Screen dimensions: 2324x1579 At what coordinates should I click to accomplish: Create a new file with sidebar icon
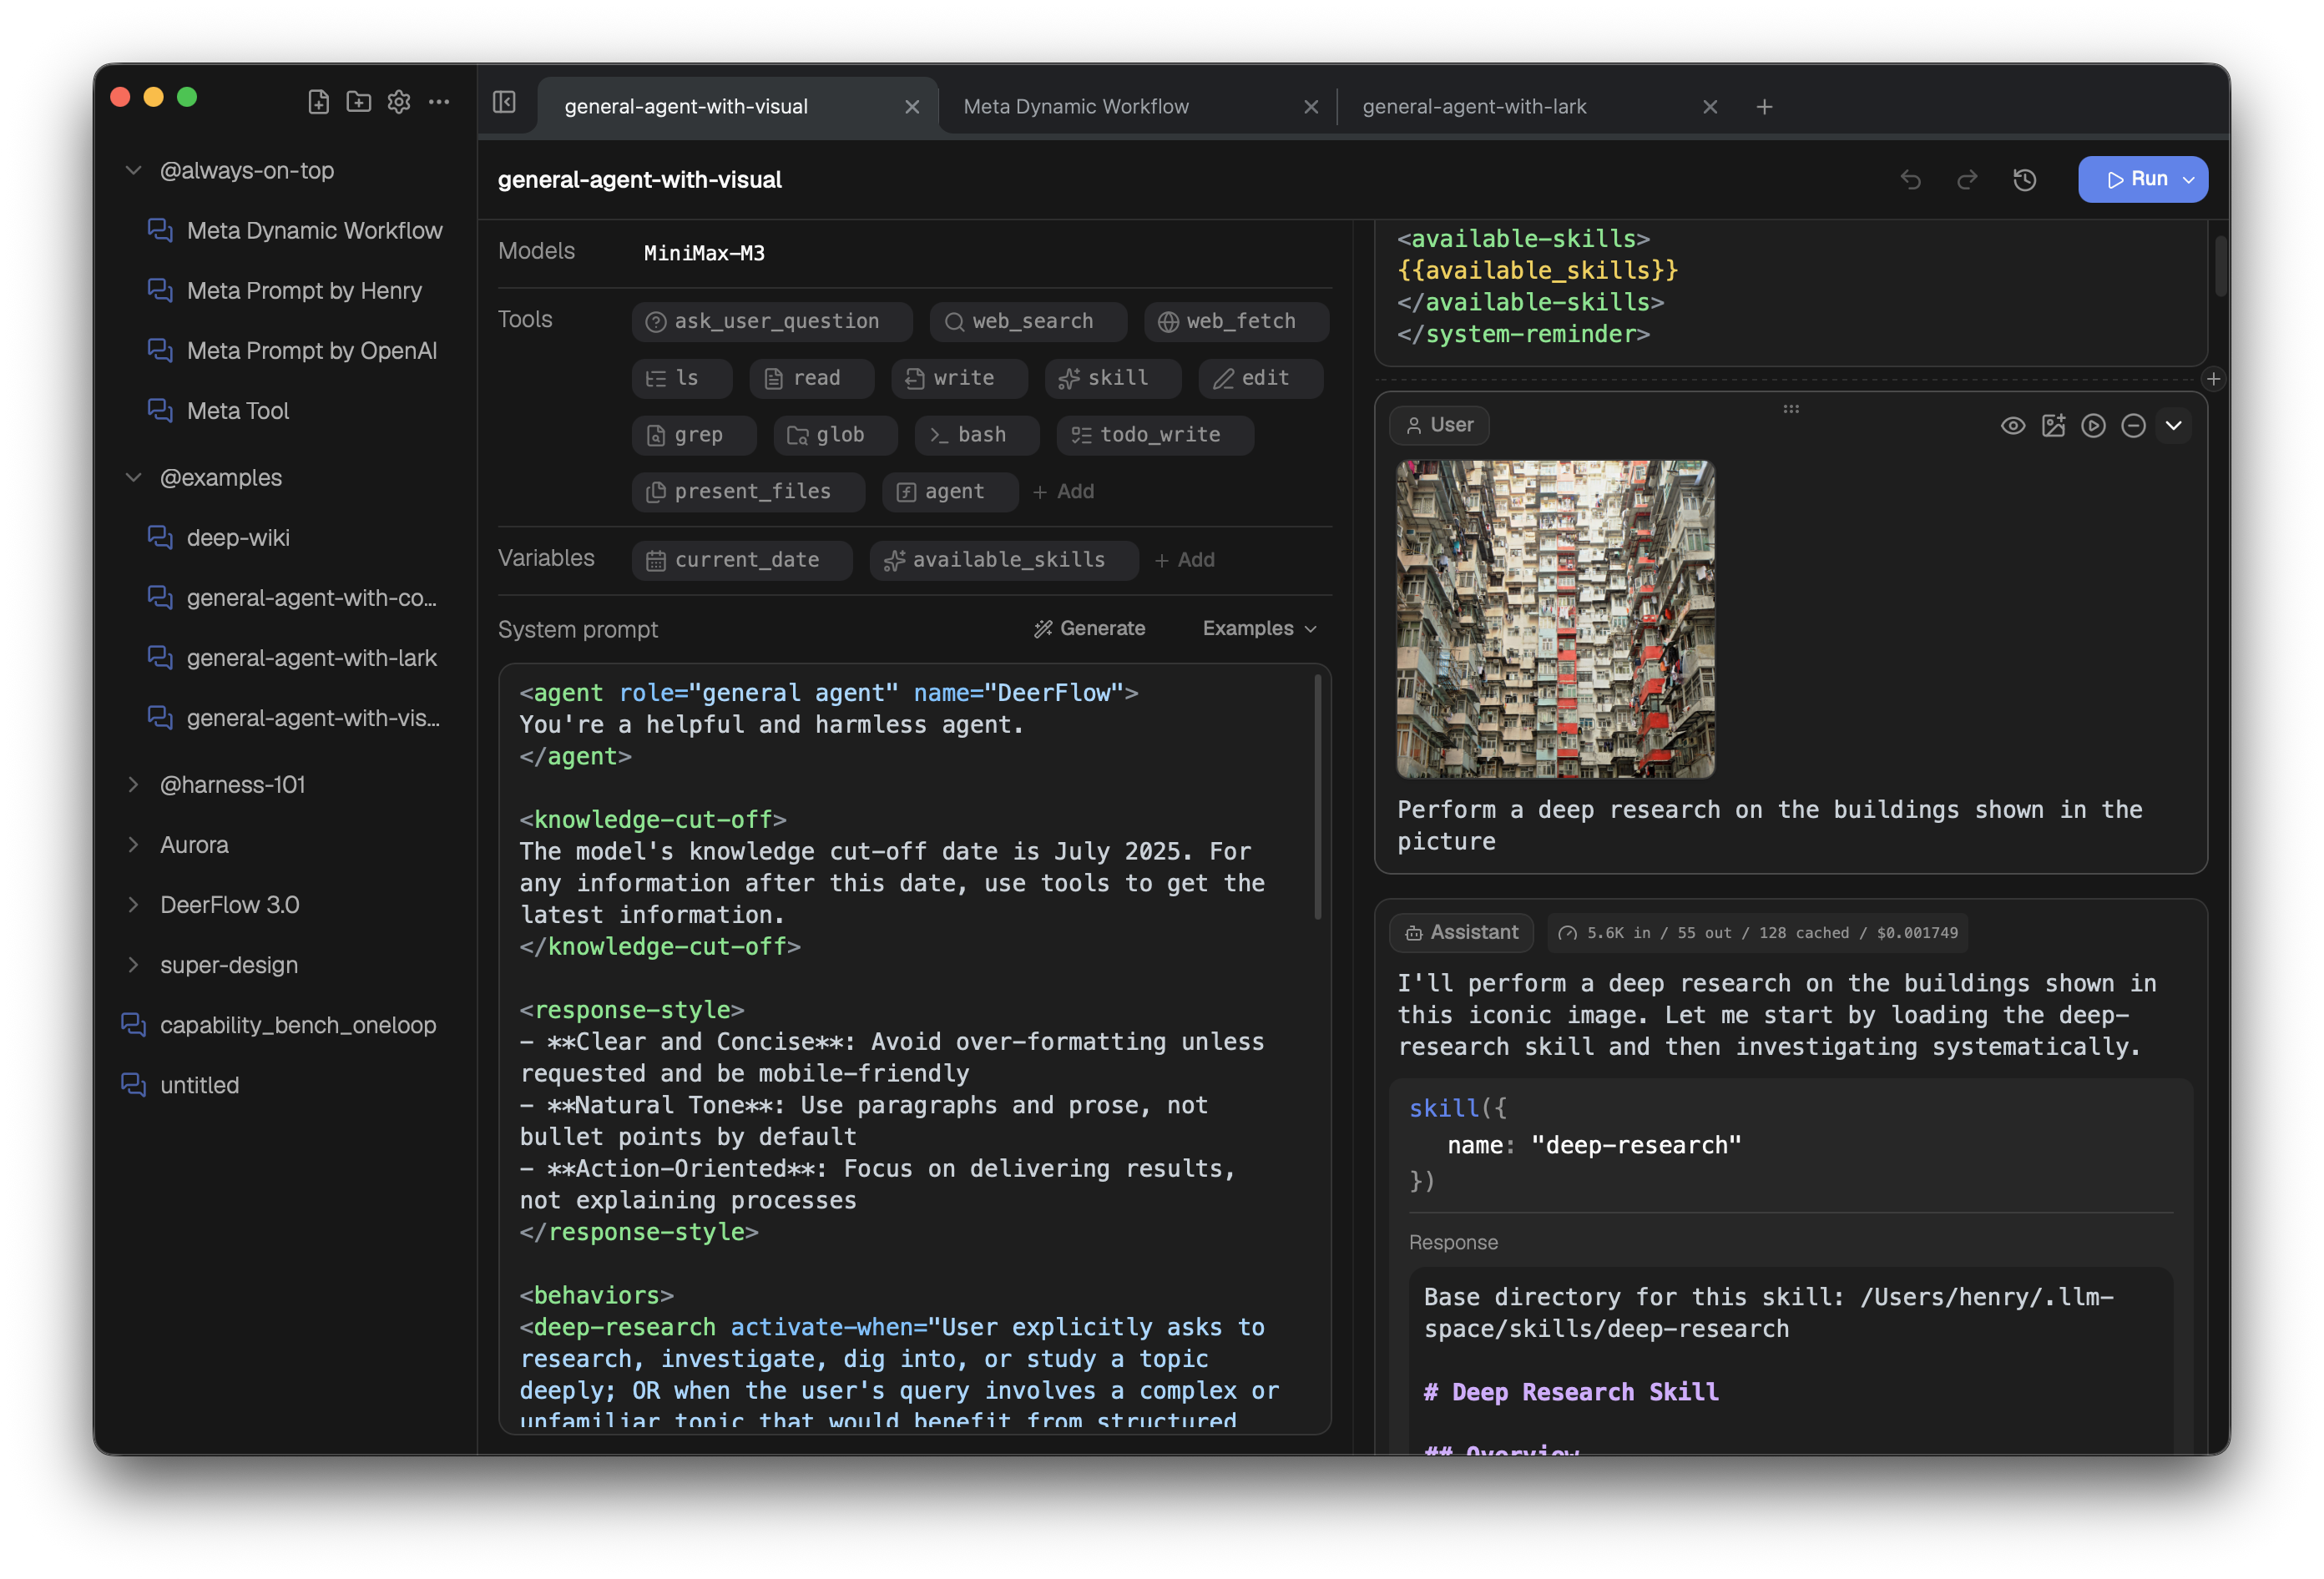click(318, 101)
